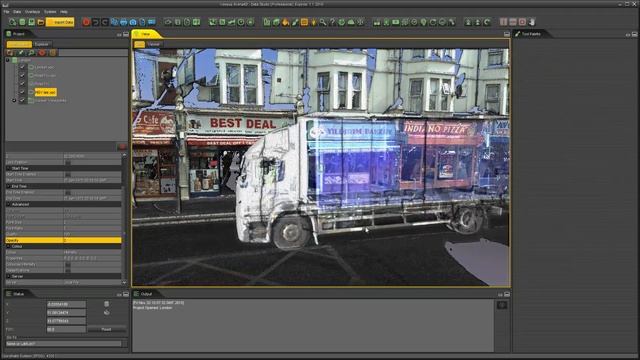Select the magnifier zoom toolbar icon

[x=323, y=22]
